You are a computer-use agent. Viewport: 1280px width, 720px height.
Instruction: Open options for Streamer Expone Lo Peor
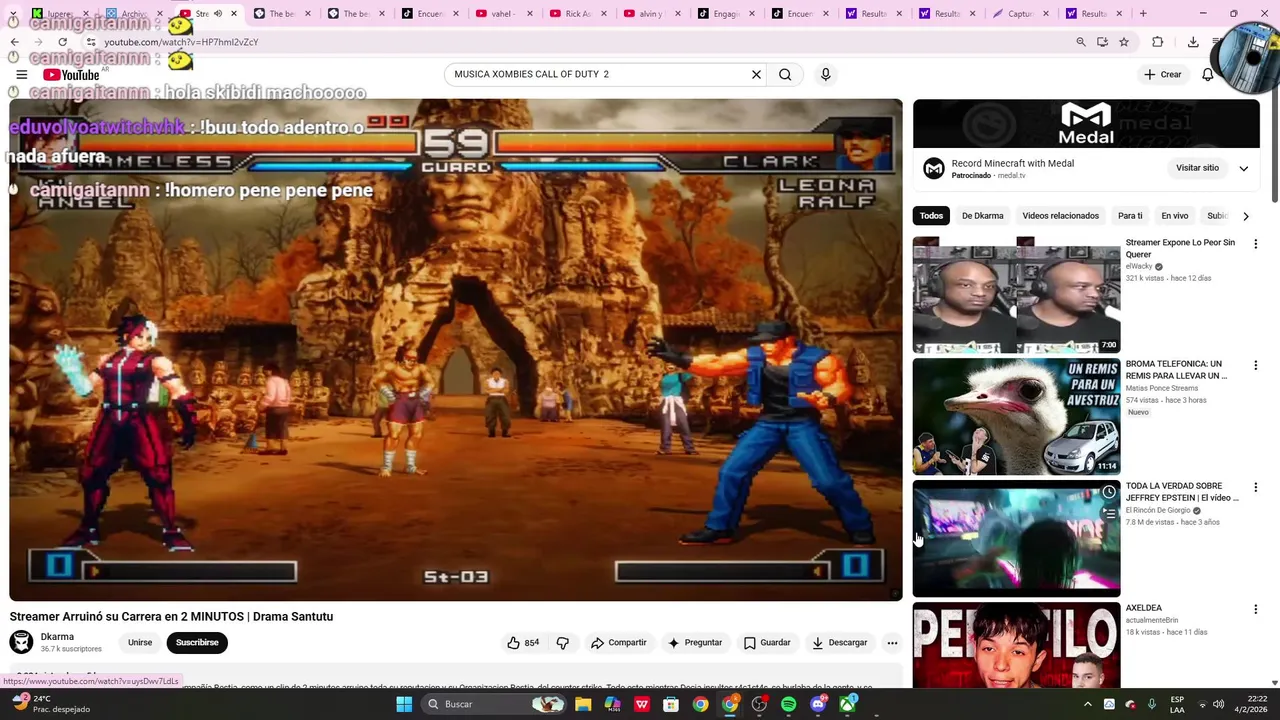(1255, 244)
